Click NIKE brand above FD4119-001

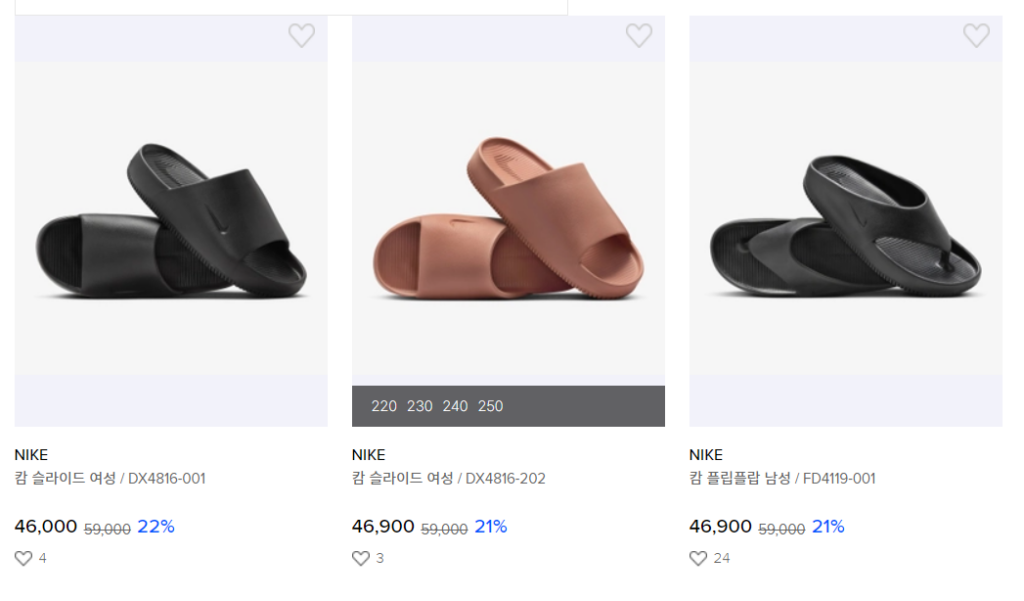(706, 455)
